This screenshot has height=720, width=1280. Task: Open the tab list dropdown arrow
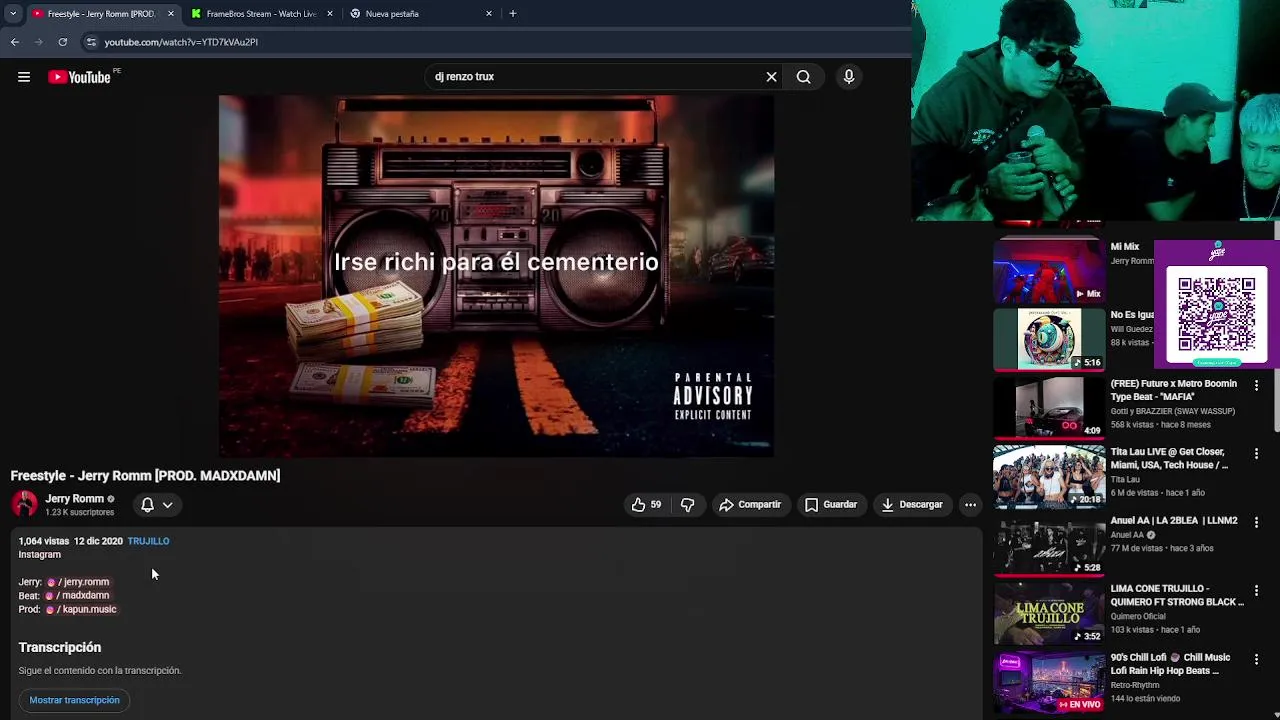click(12, 14)
